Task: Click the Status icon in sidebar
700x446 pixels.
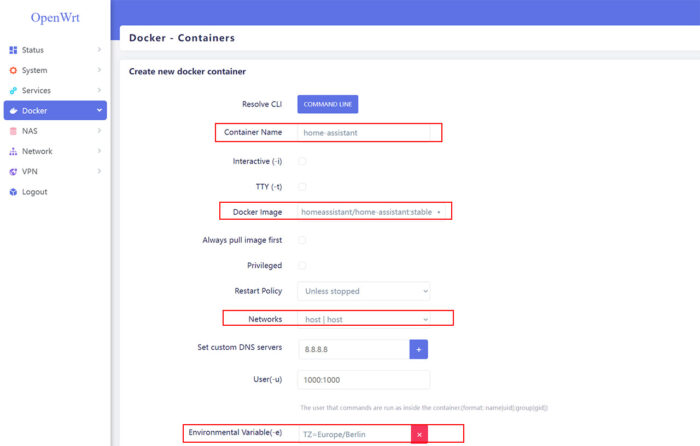Action: 13,50
